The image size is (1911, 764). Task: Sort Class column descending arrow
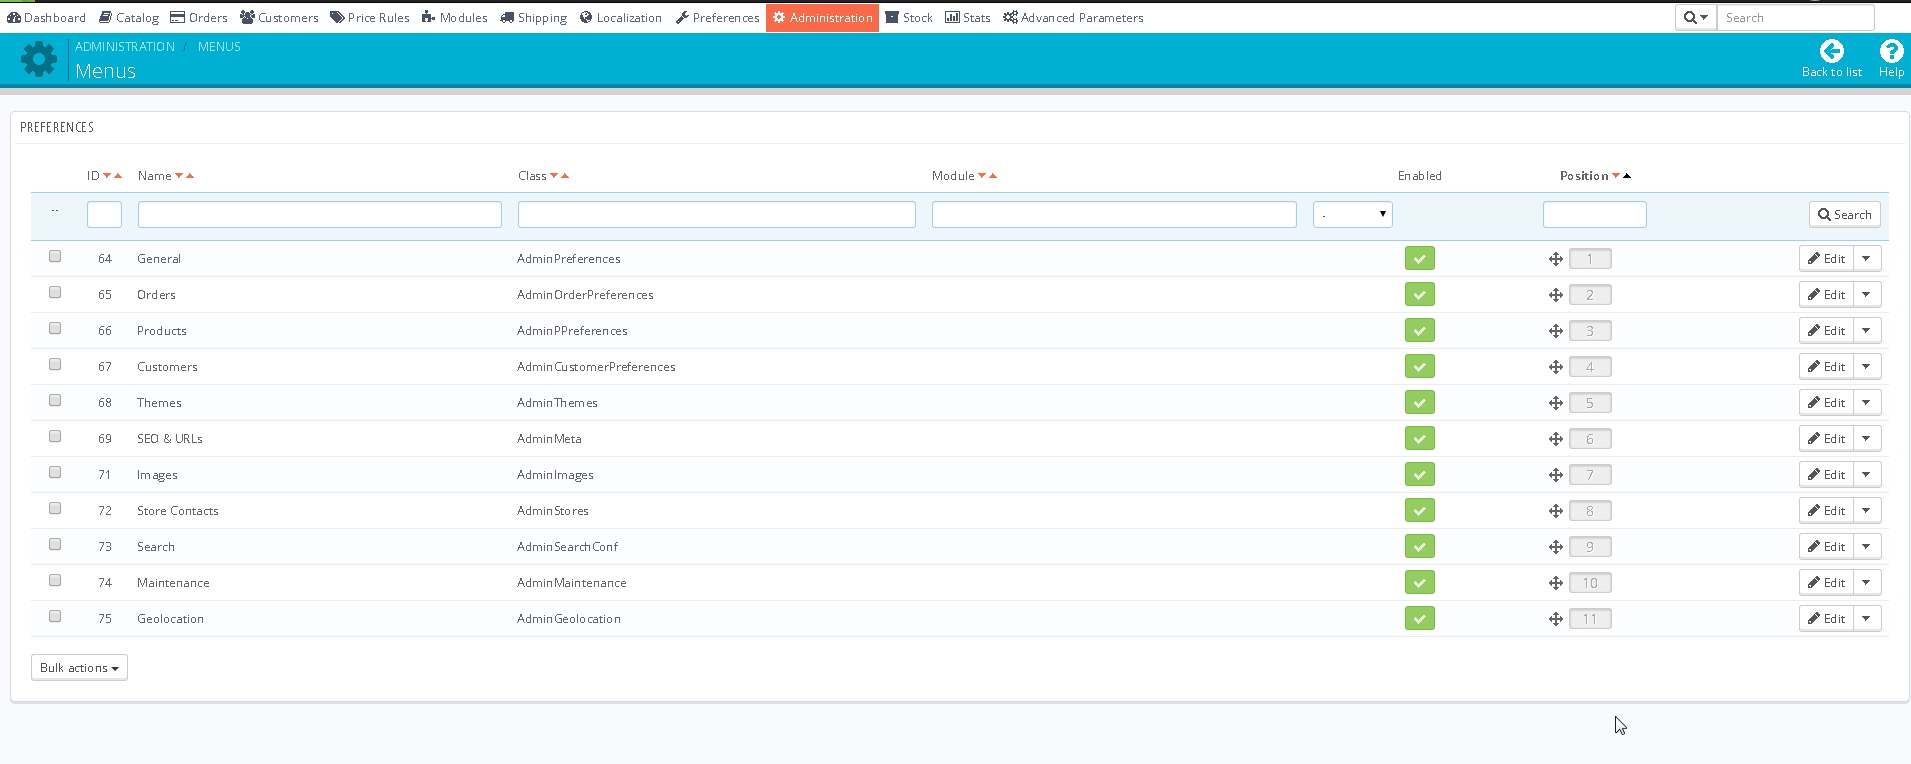554,176
